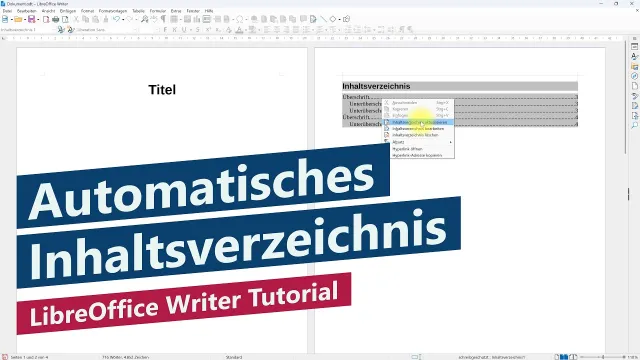This screenshot has width=640, height=360.
Task: Click the Insert Chart icon
Action: click(197, 19)
